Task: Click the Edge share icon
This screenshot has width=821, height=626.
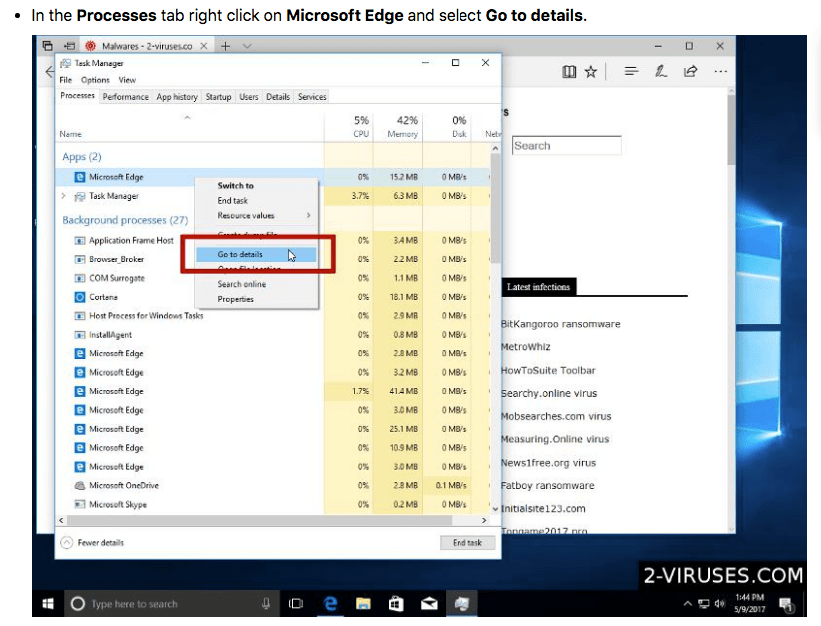Action: [x=691, y=71]
